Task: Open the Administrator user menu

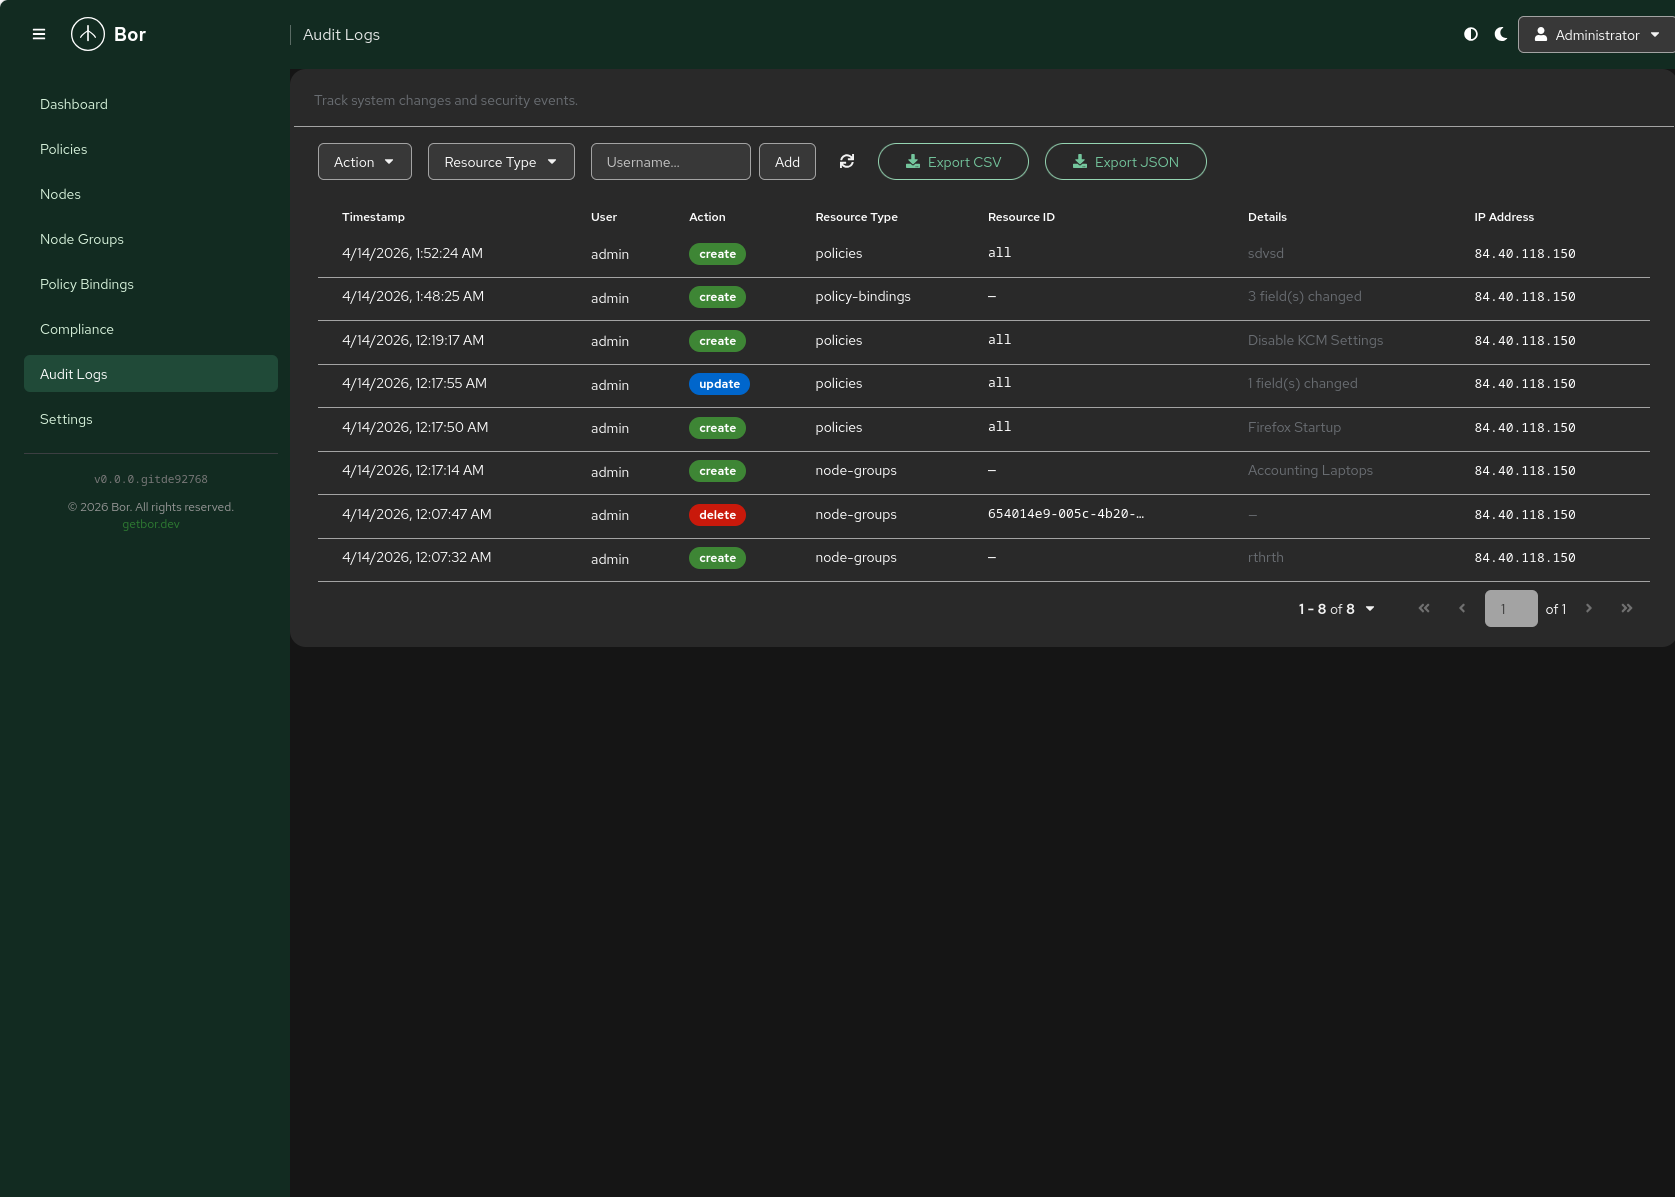Action: click(x=1597, y=34)
